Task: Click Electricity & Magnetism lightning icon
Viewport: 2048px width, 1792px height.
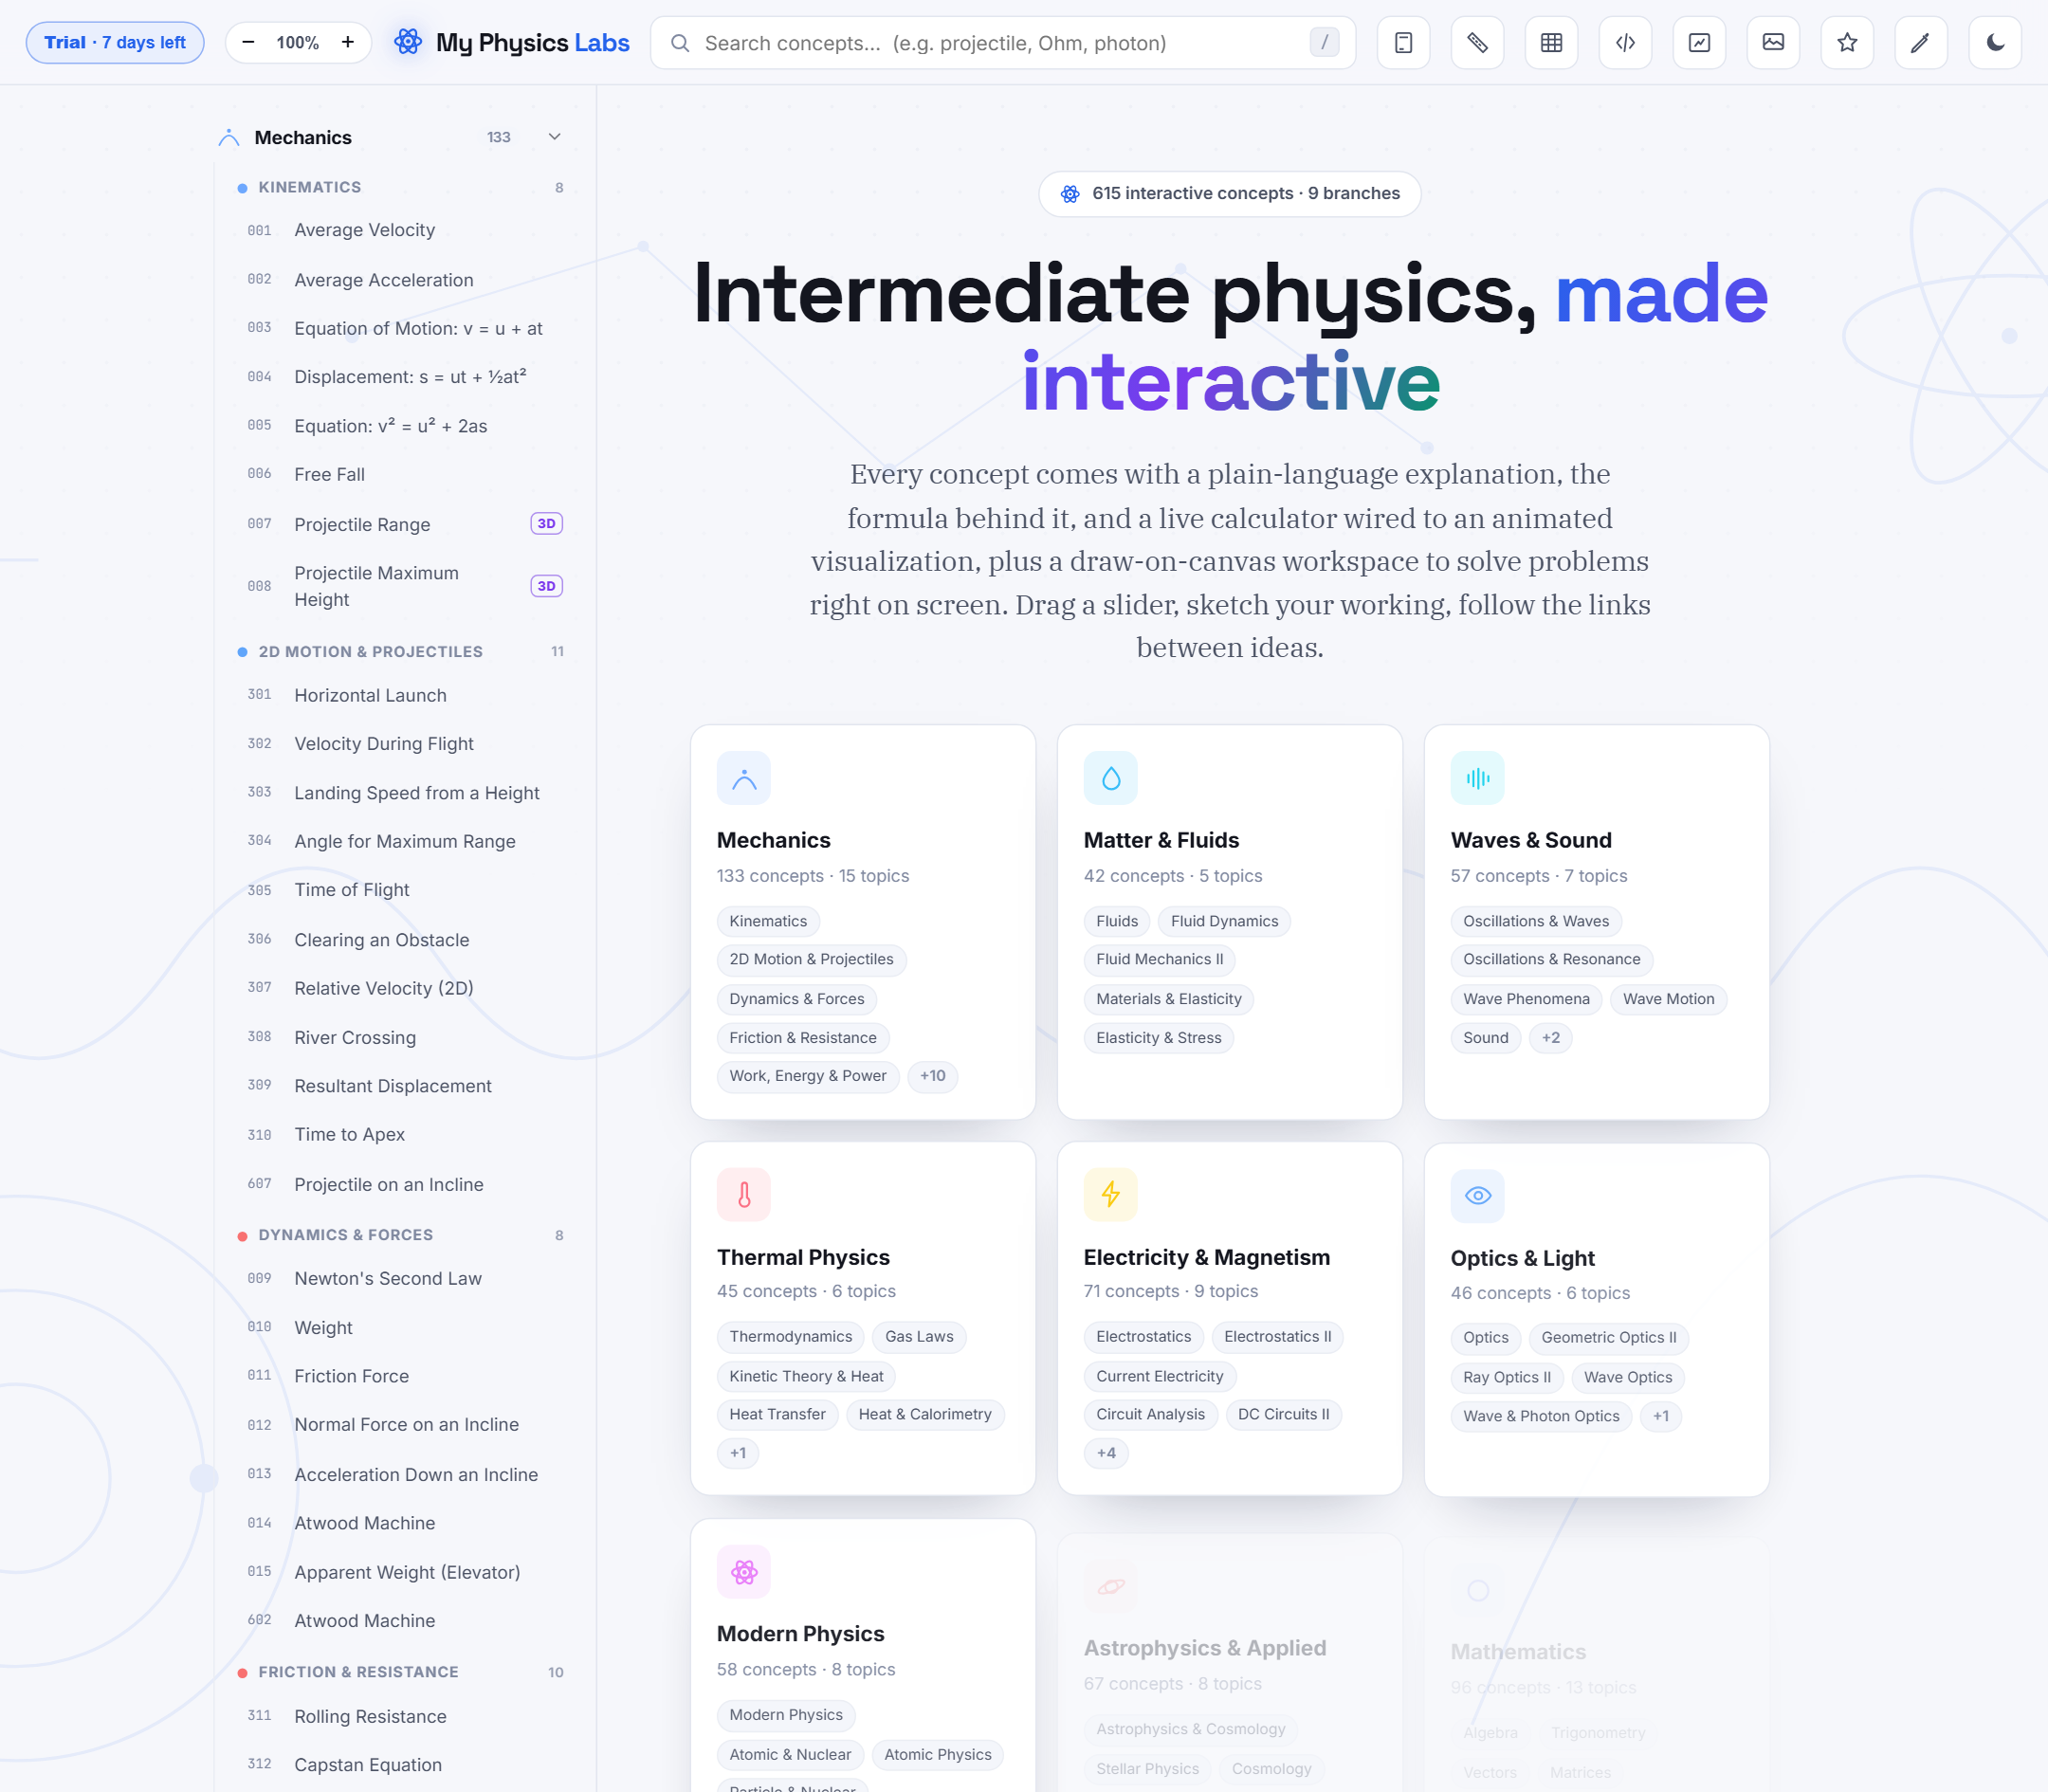Action: (1110, 1195)
